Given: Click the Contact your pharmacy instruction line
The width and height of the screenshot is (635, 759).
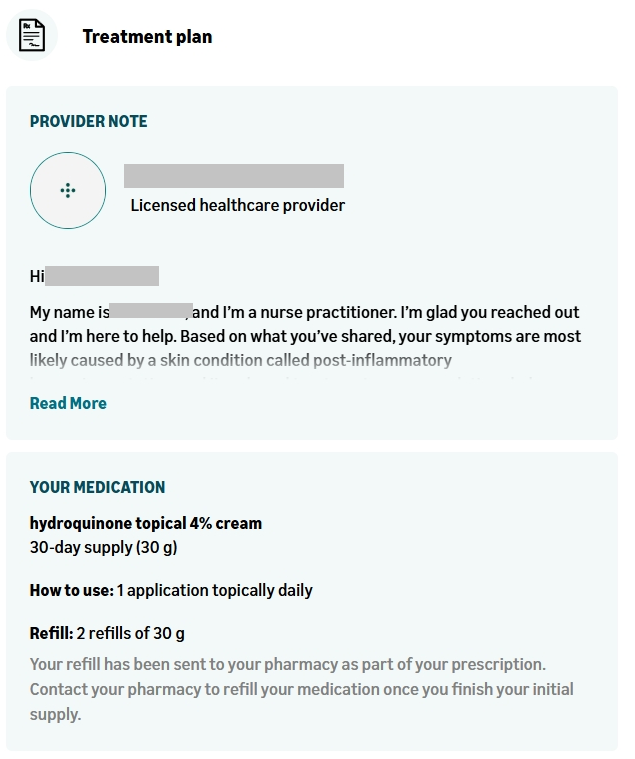Looking at the screenshot, I should click(301, 689).
